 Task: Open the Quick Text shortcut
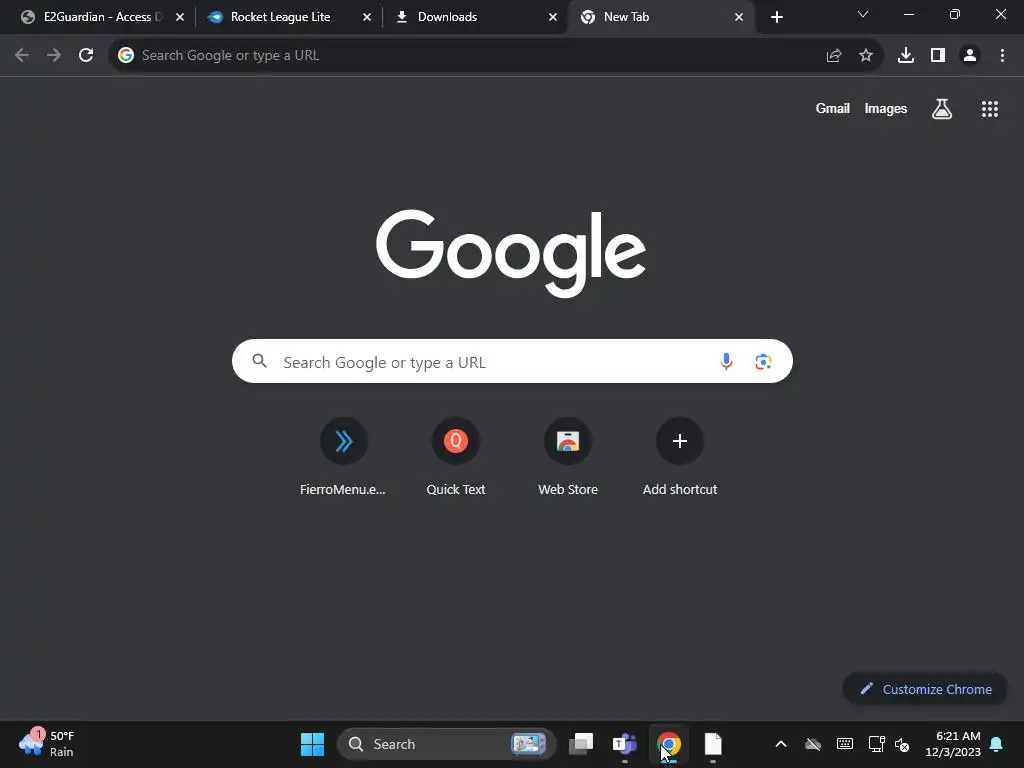(x=456, y=456)
